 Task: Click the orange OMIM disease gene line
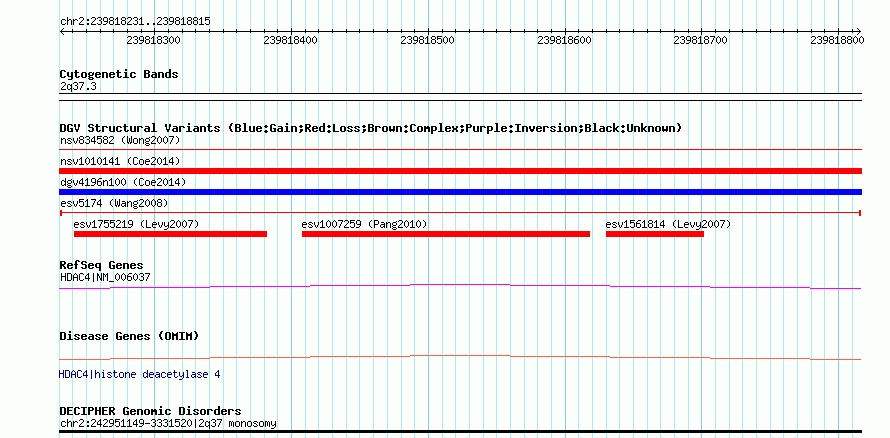click(x=460, y=357)
